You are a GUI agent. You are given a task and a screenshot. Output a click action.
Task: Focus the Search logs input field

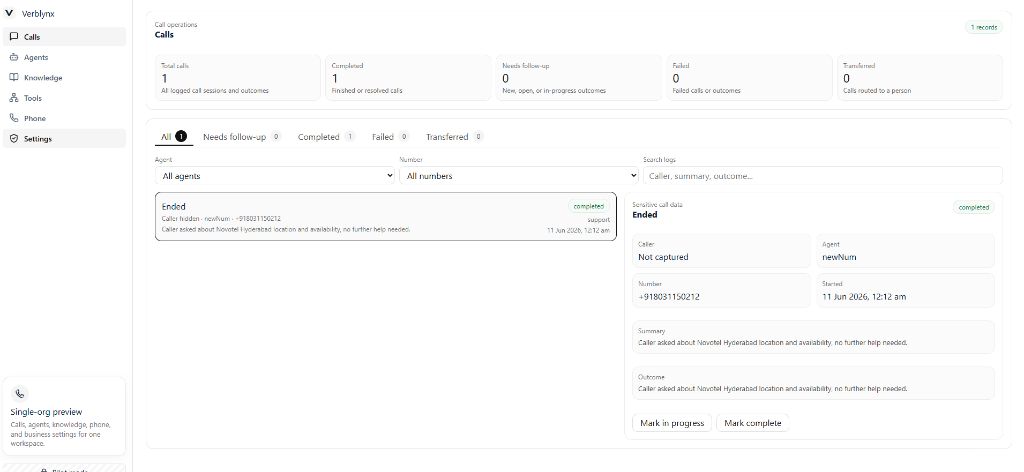coord(823,176)
